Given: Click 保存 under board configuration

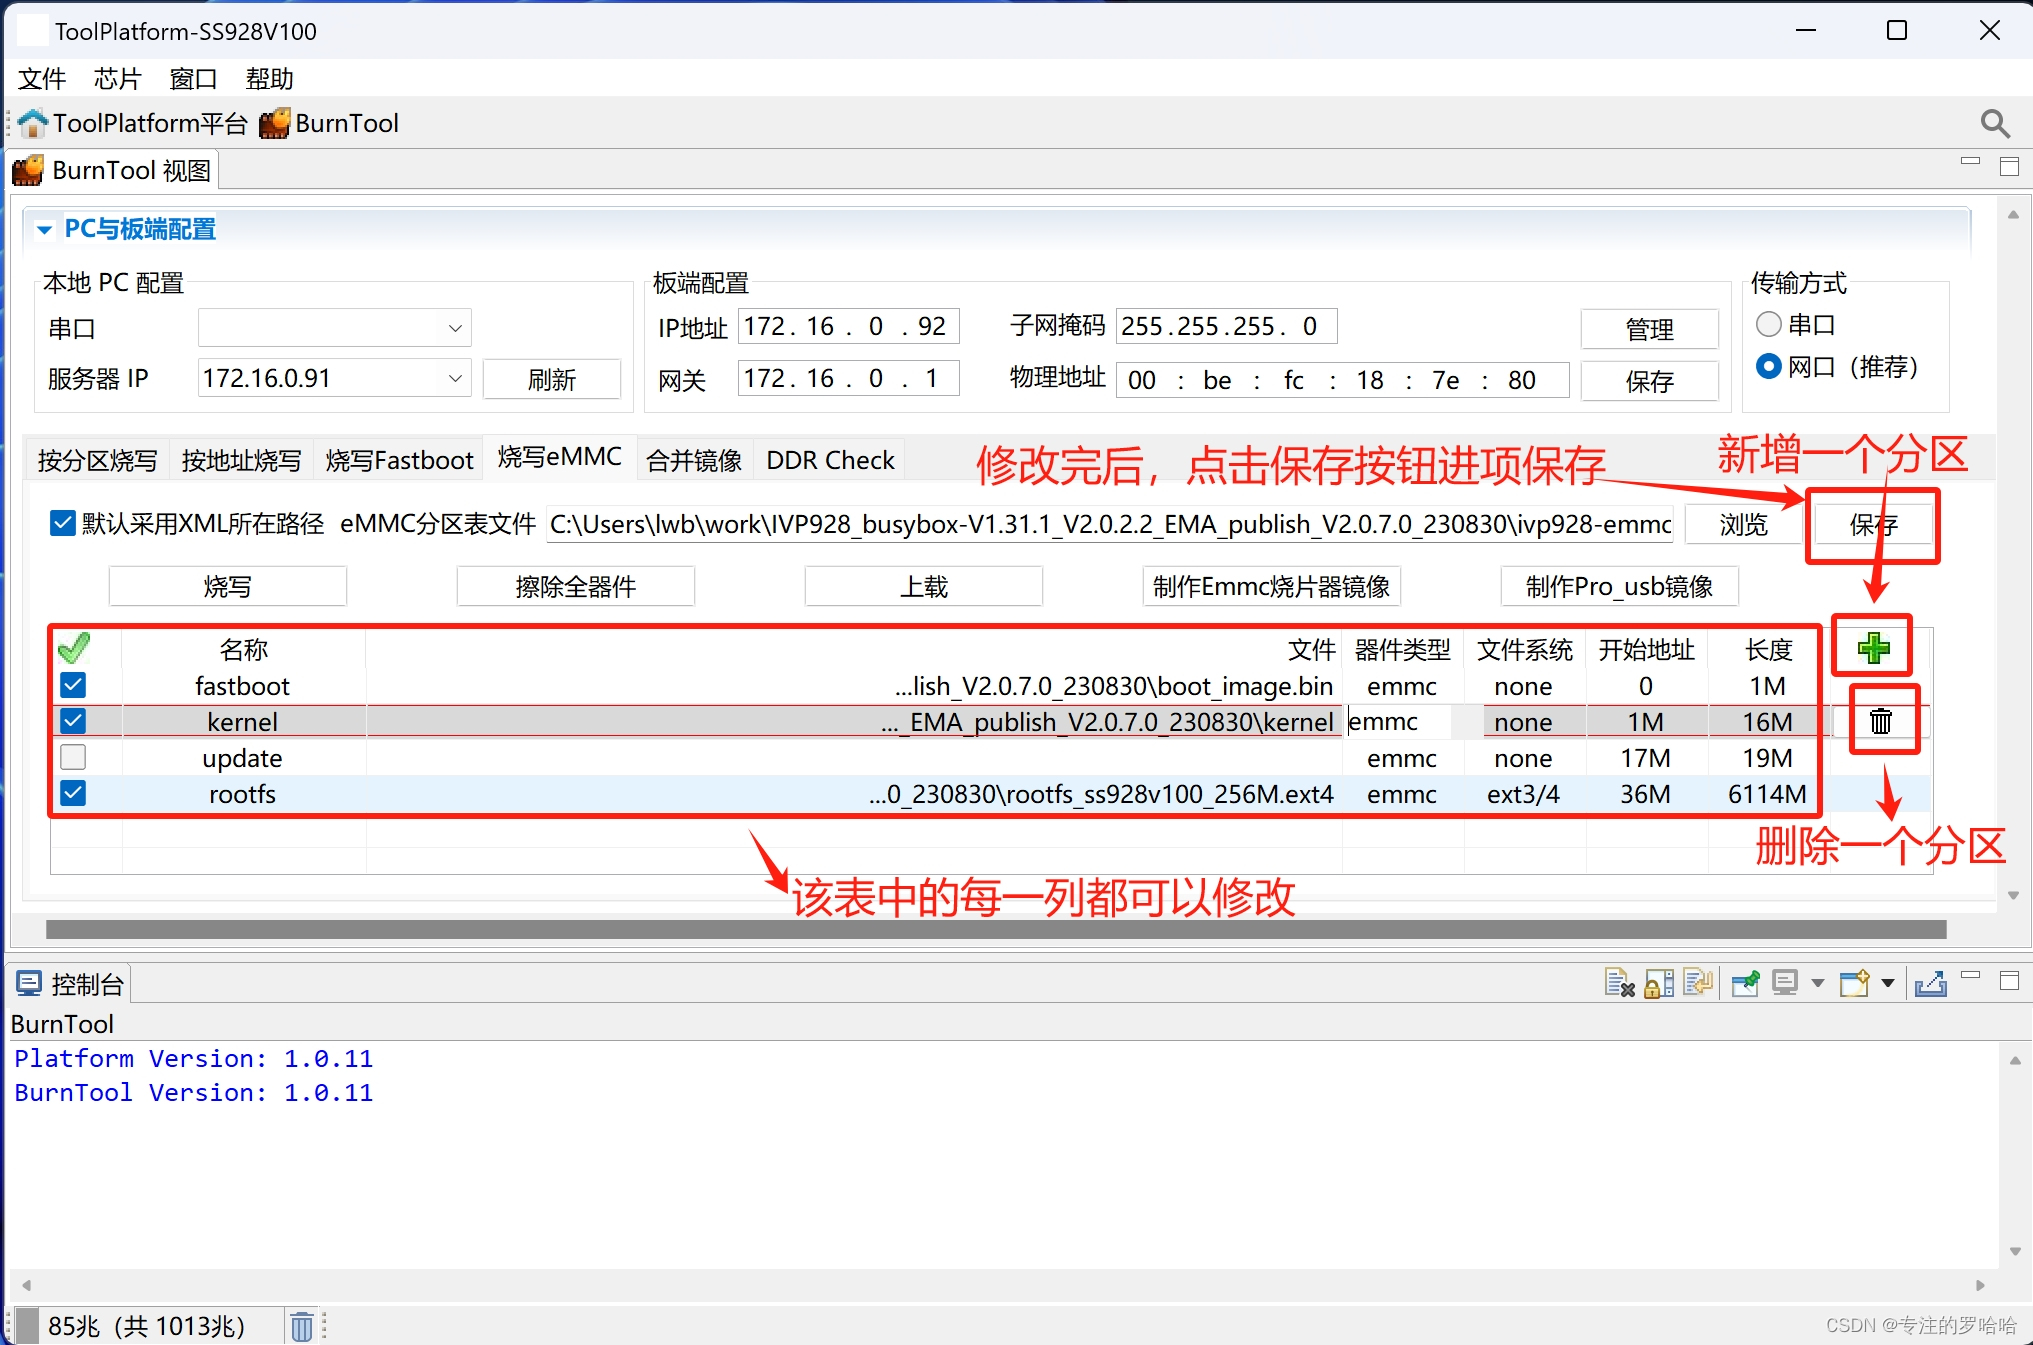Looking at the screenshot, I should (x=1649, y=381).
